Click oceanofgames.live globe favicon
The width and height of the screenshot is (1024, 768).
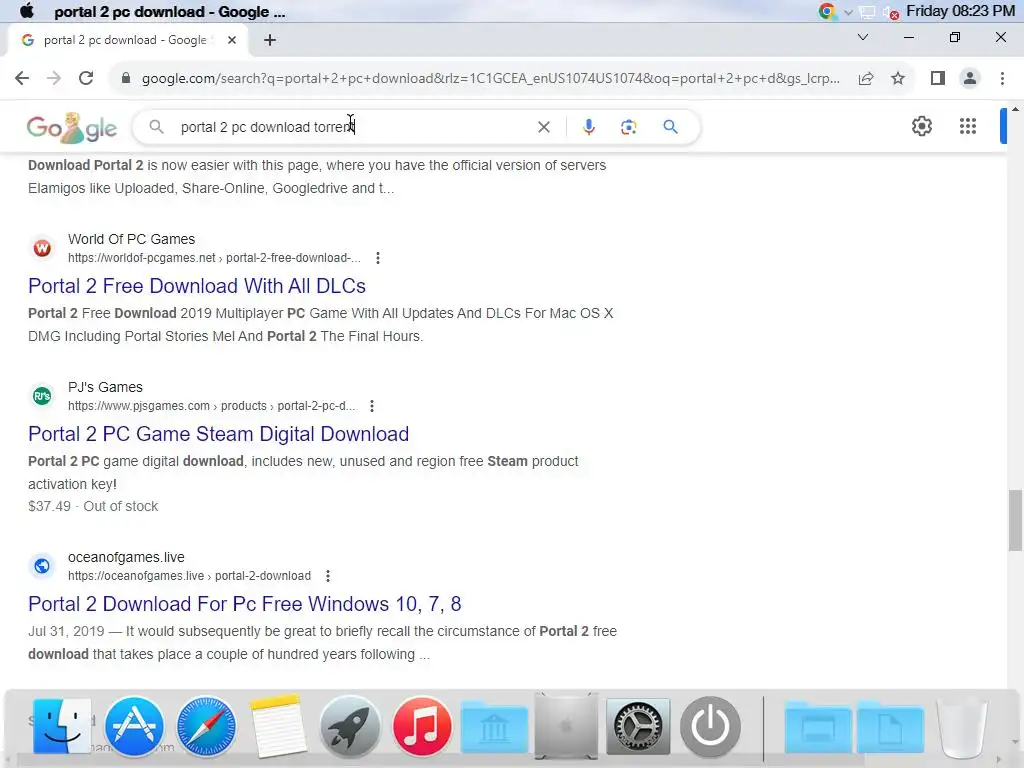42,566
